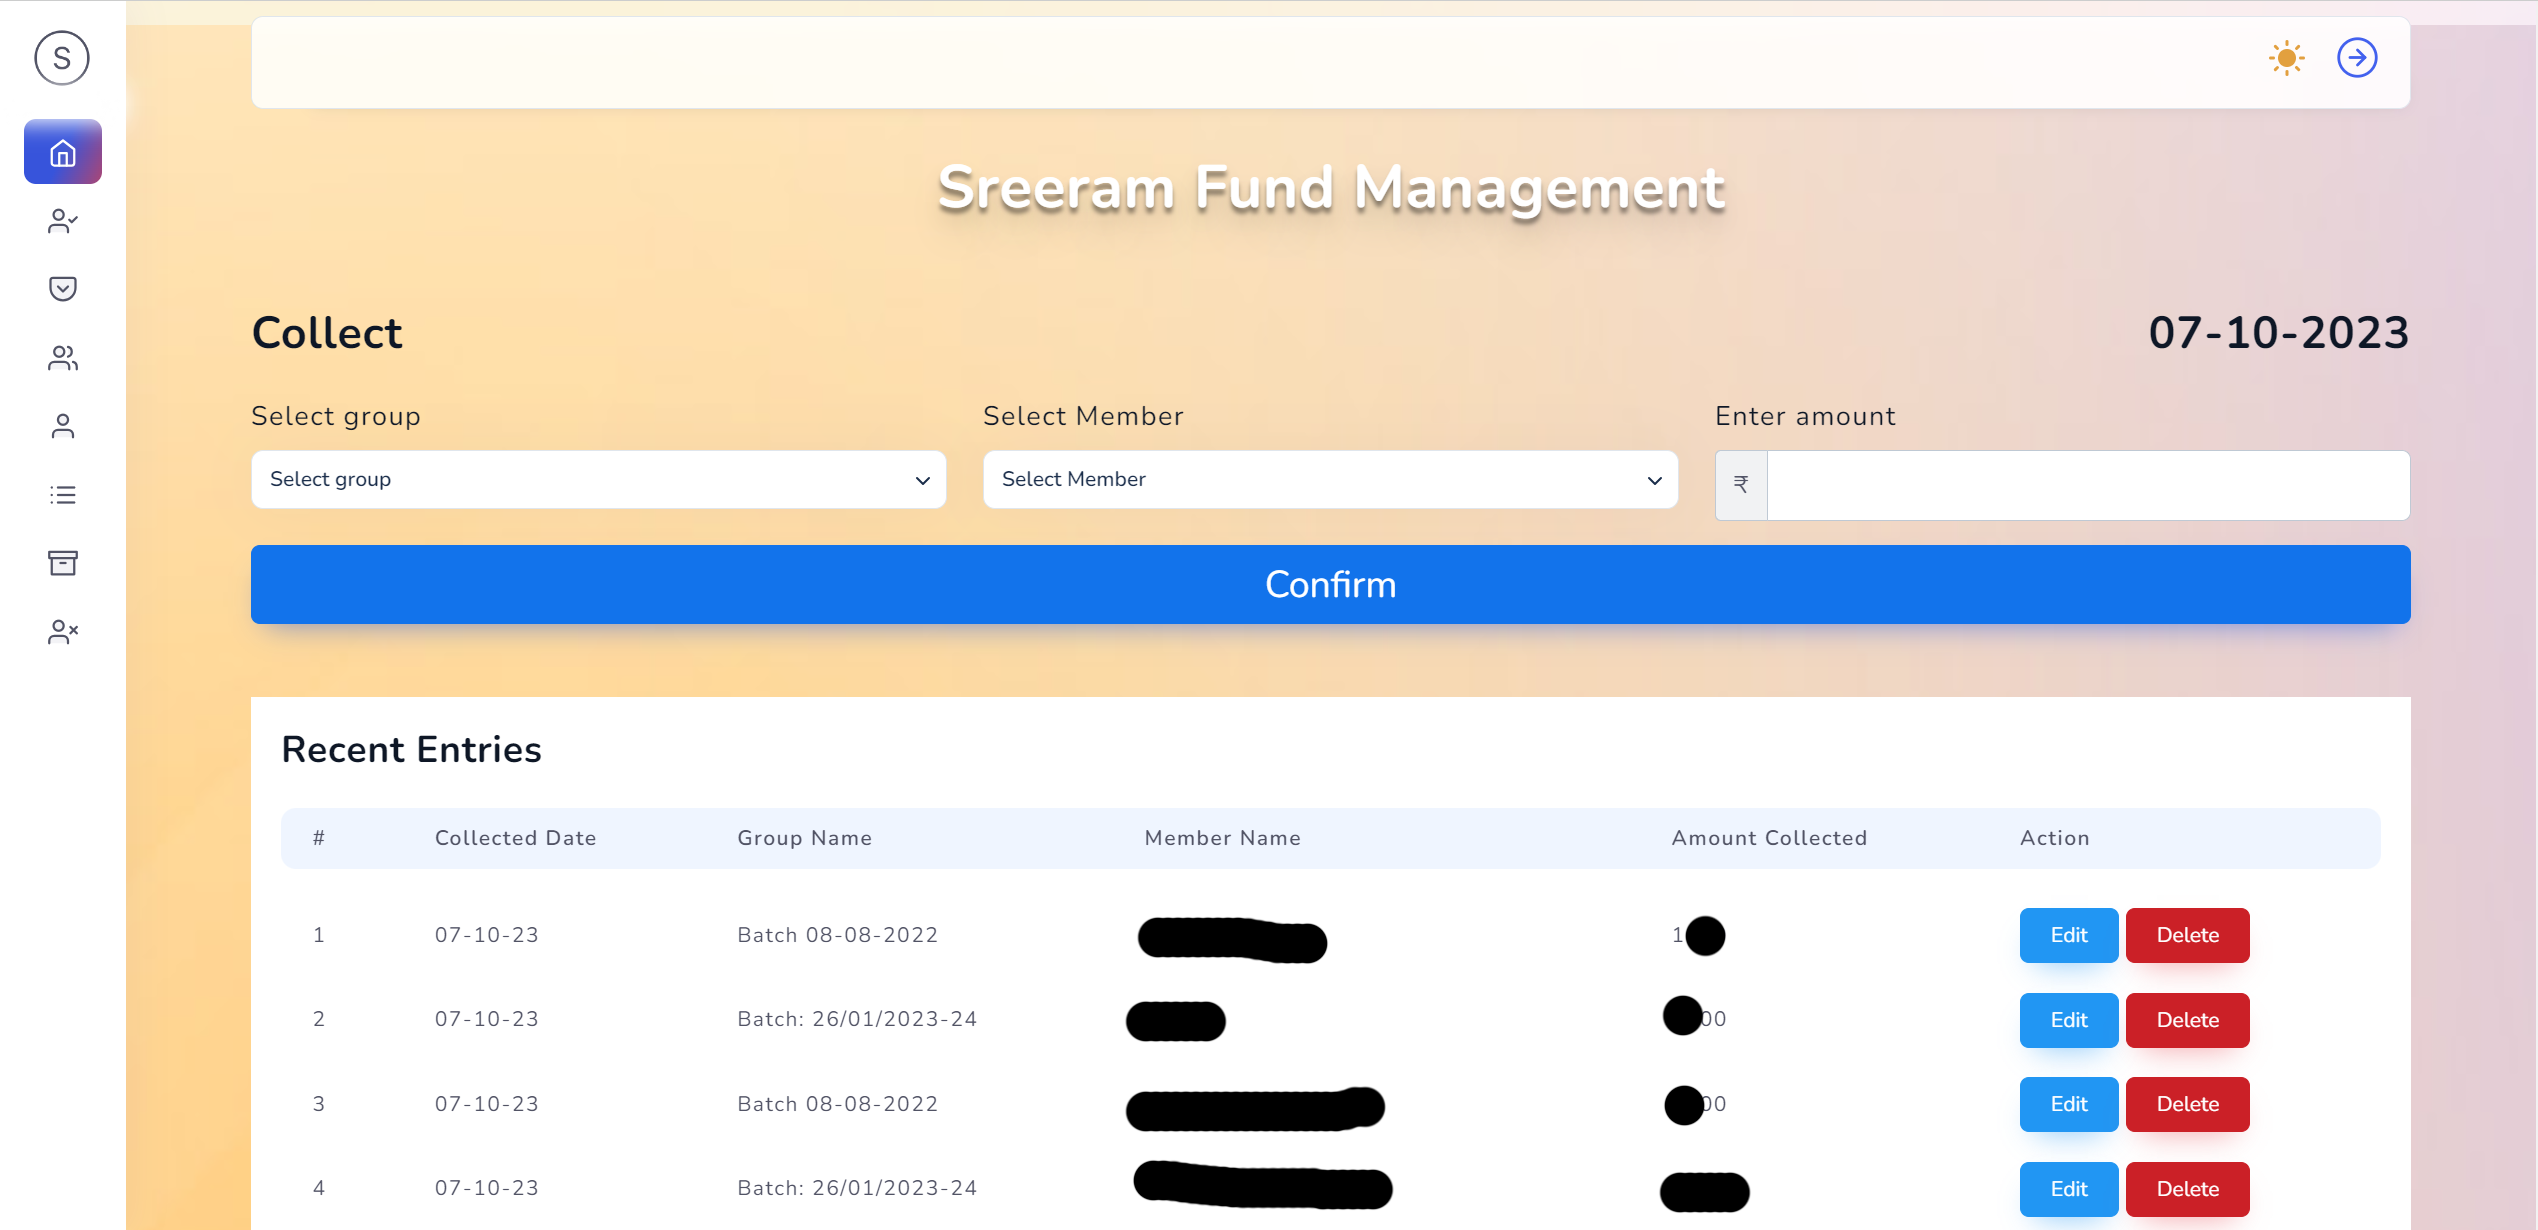
Task: Select the single user profile icon
Action: coord(62,426)
